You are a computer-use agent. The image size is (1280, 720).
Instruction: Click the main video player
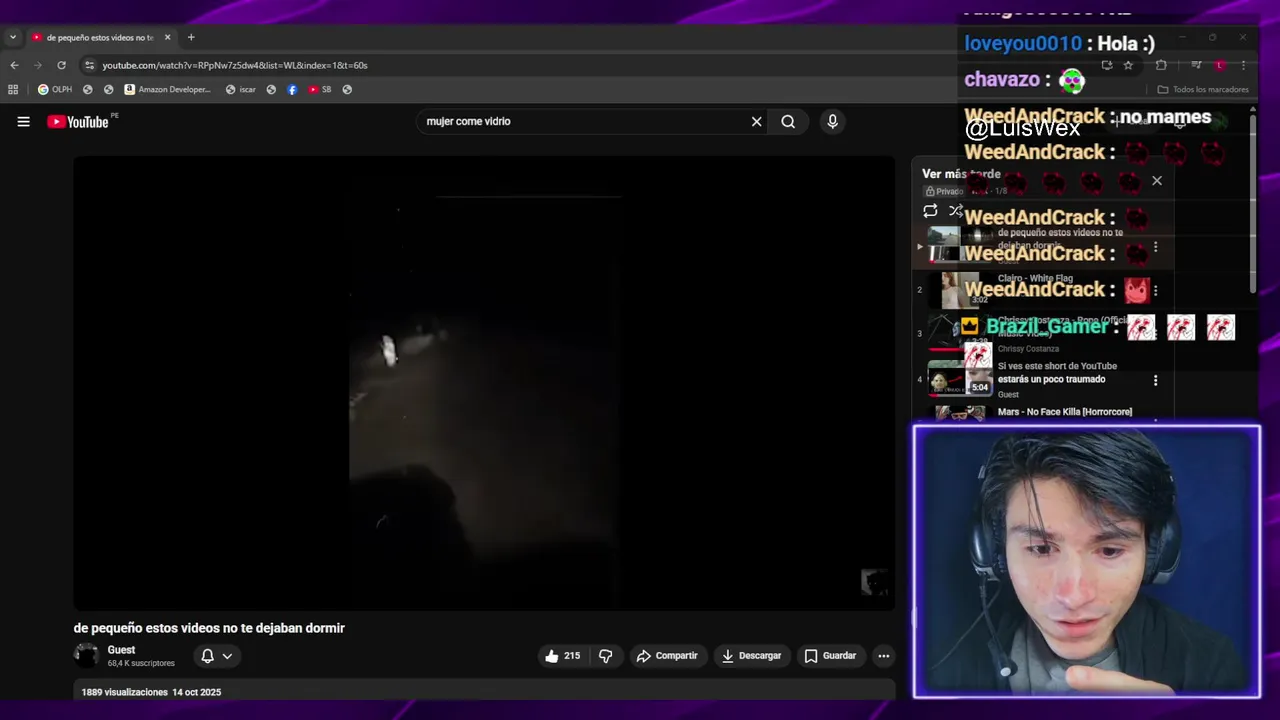(484, 383)
